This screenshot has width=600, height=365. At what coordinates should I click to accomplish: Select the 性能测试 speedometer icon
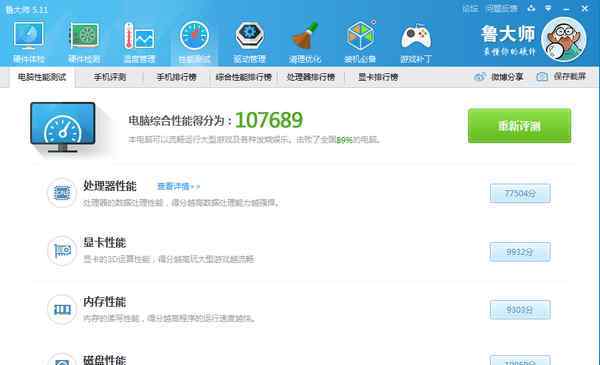(194, 36)
